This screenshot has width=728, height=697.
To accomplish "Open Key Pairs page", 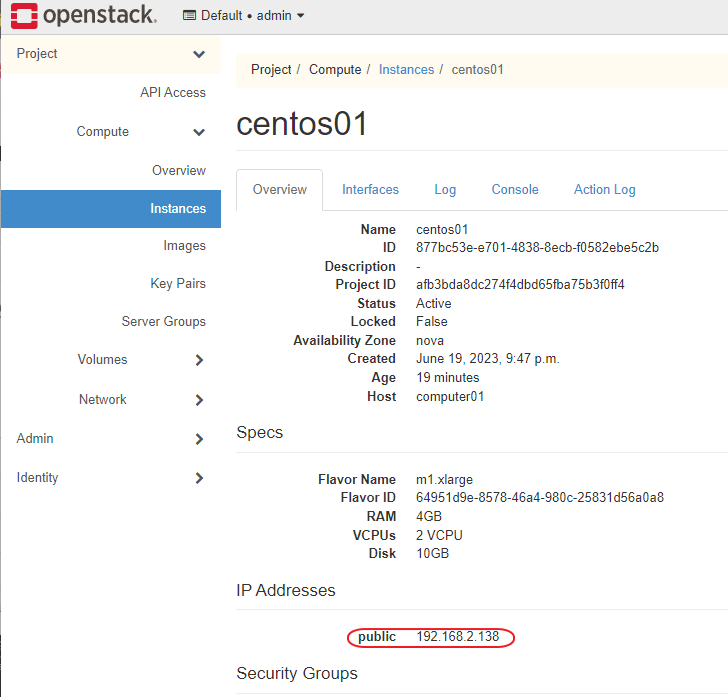I will (x=177, y=284).
